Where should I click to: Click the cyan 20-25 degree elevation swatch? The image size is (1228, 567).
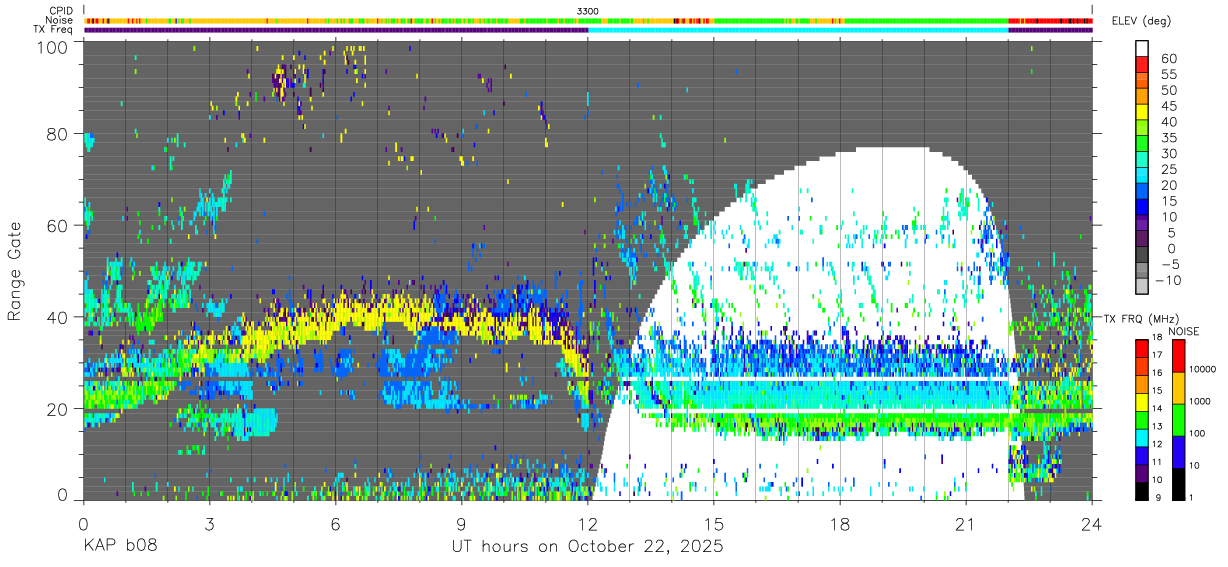tap(1142, 176)
